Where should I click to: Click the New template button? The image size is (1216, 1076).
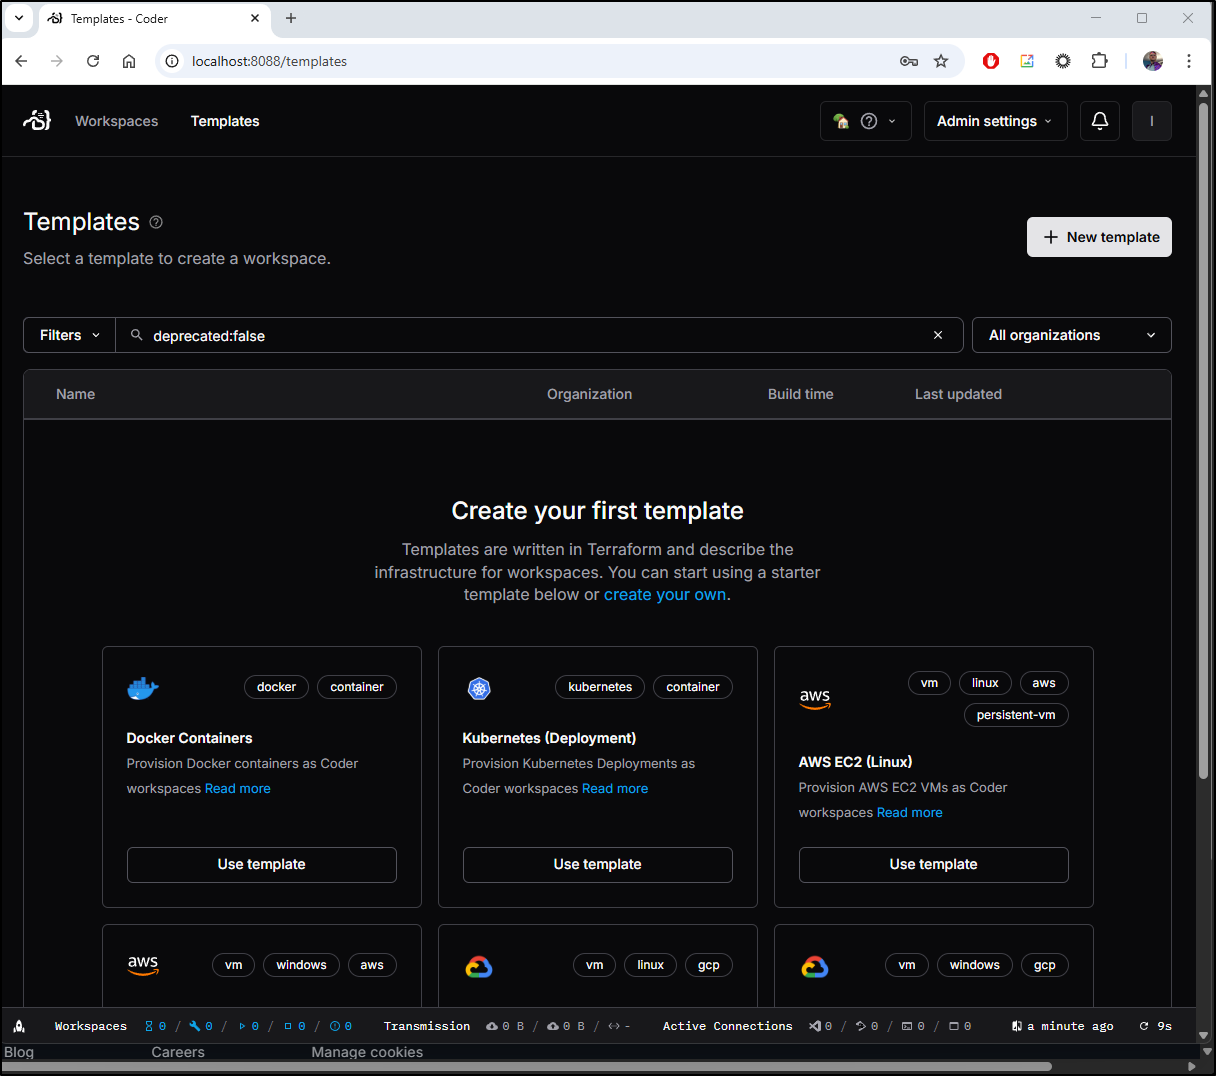1099,237
